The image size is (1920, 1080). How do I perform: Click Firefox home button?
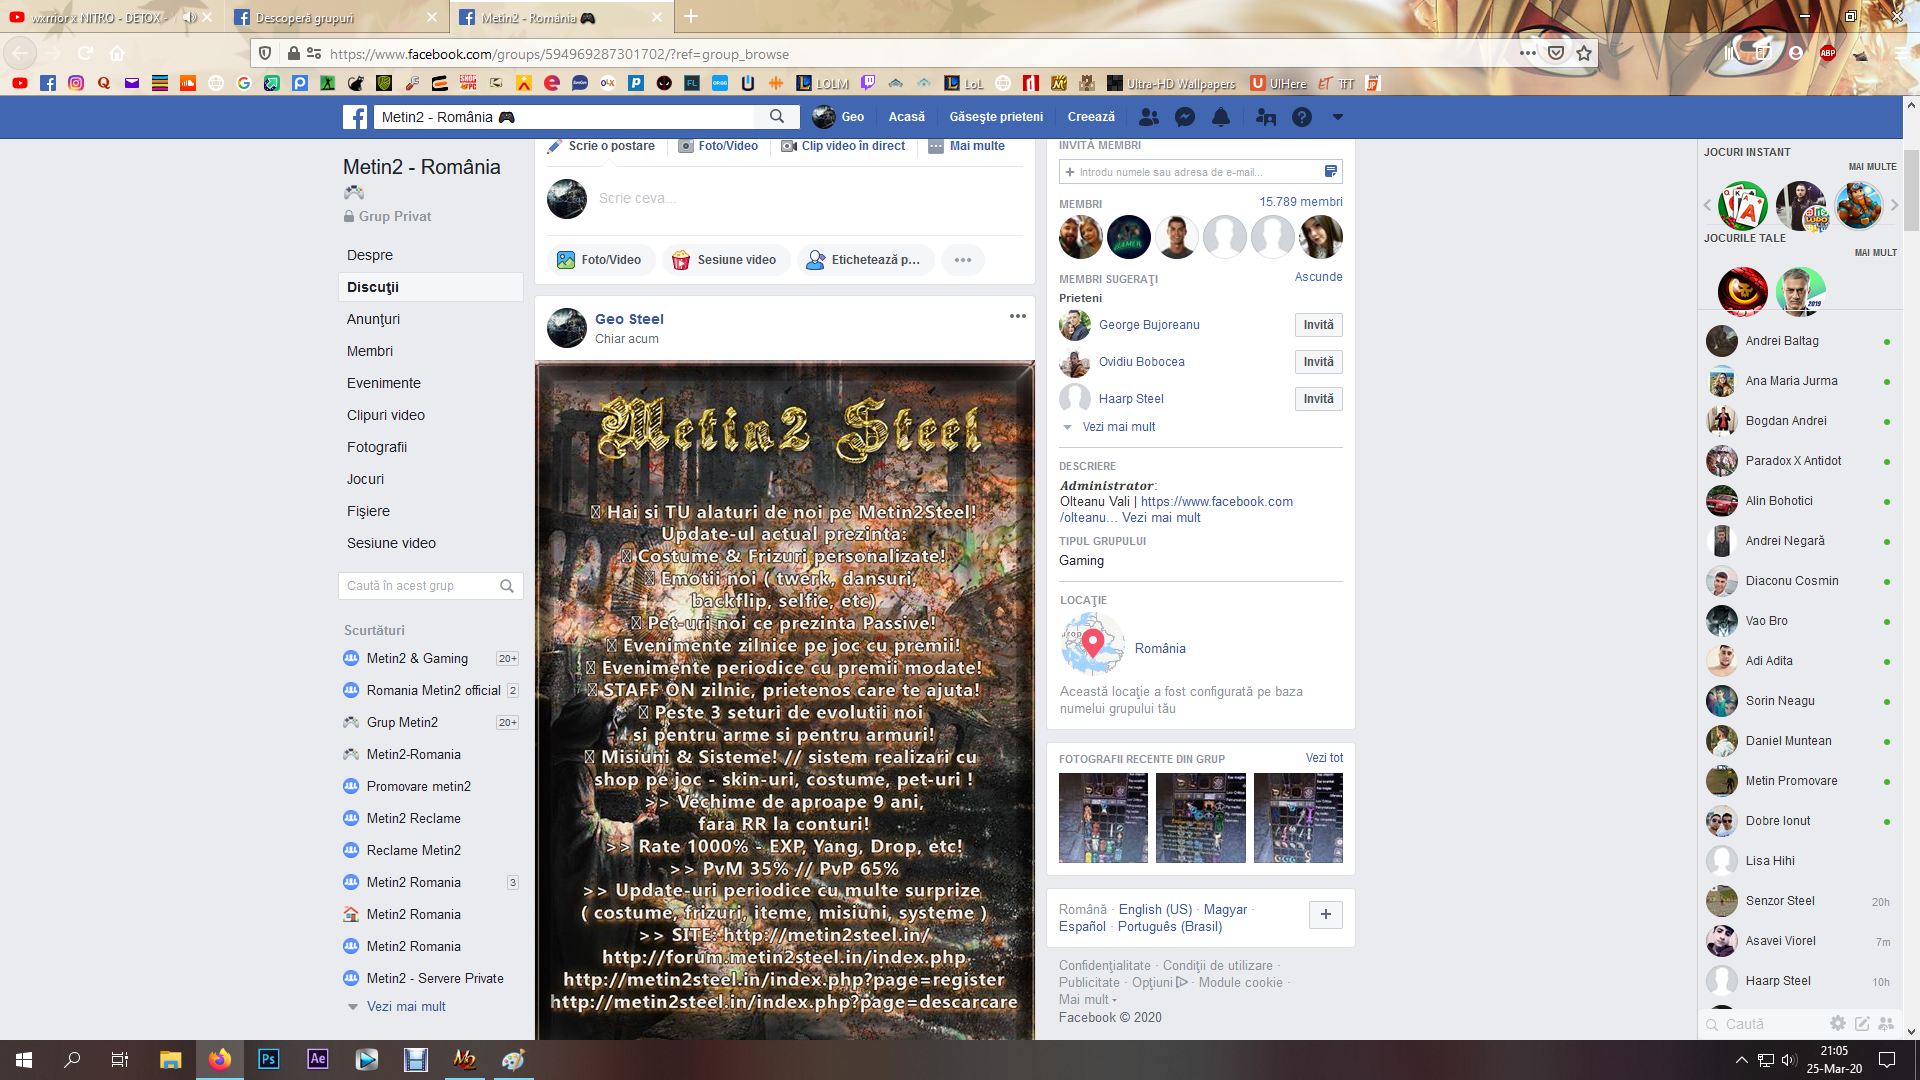click(117, 53)
